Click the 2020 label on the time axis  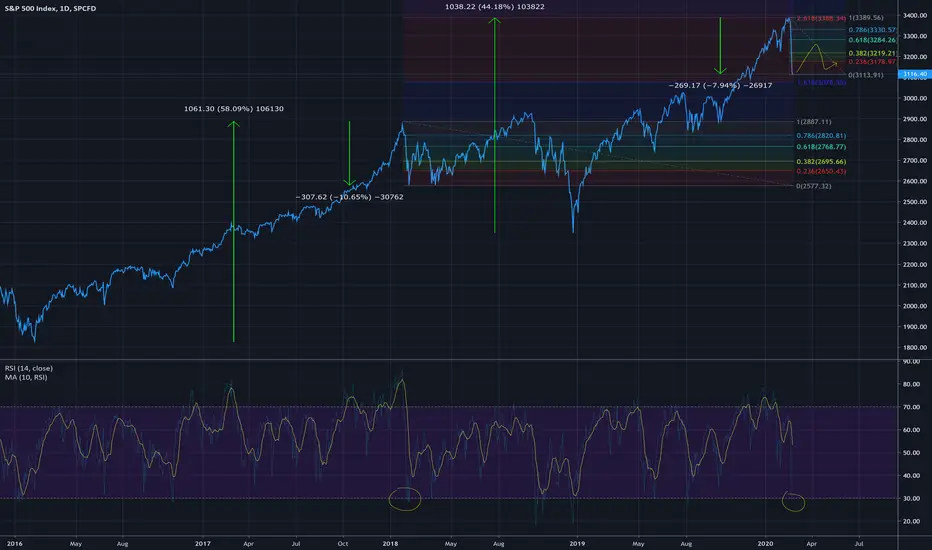tap(765, 544)
